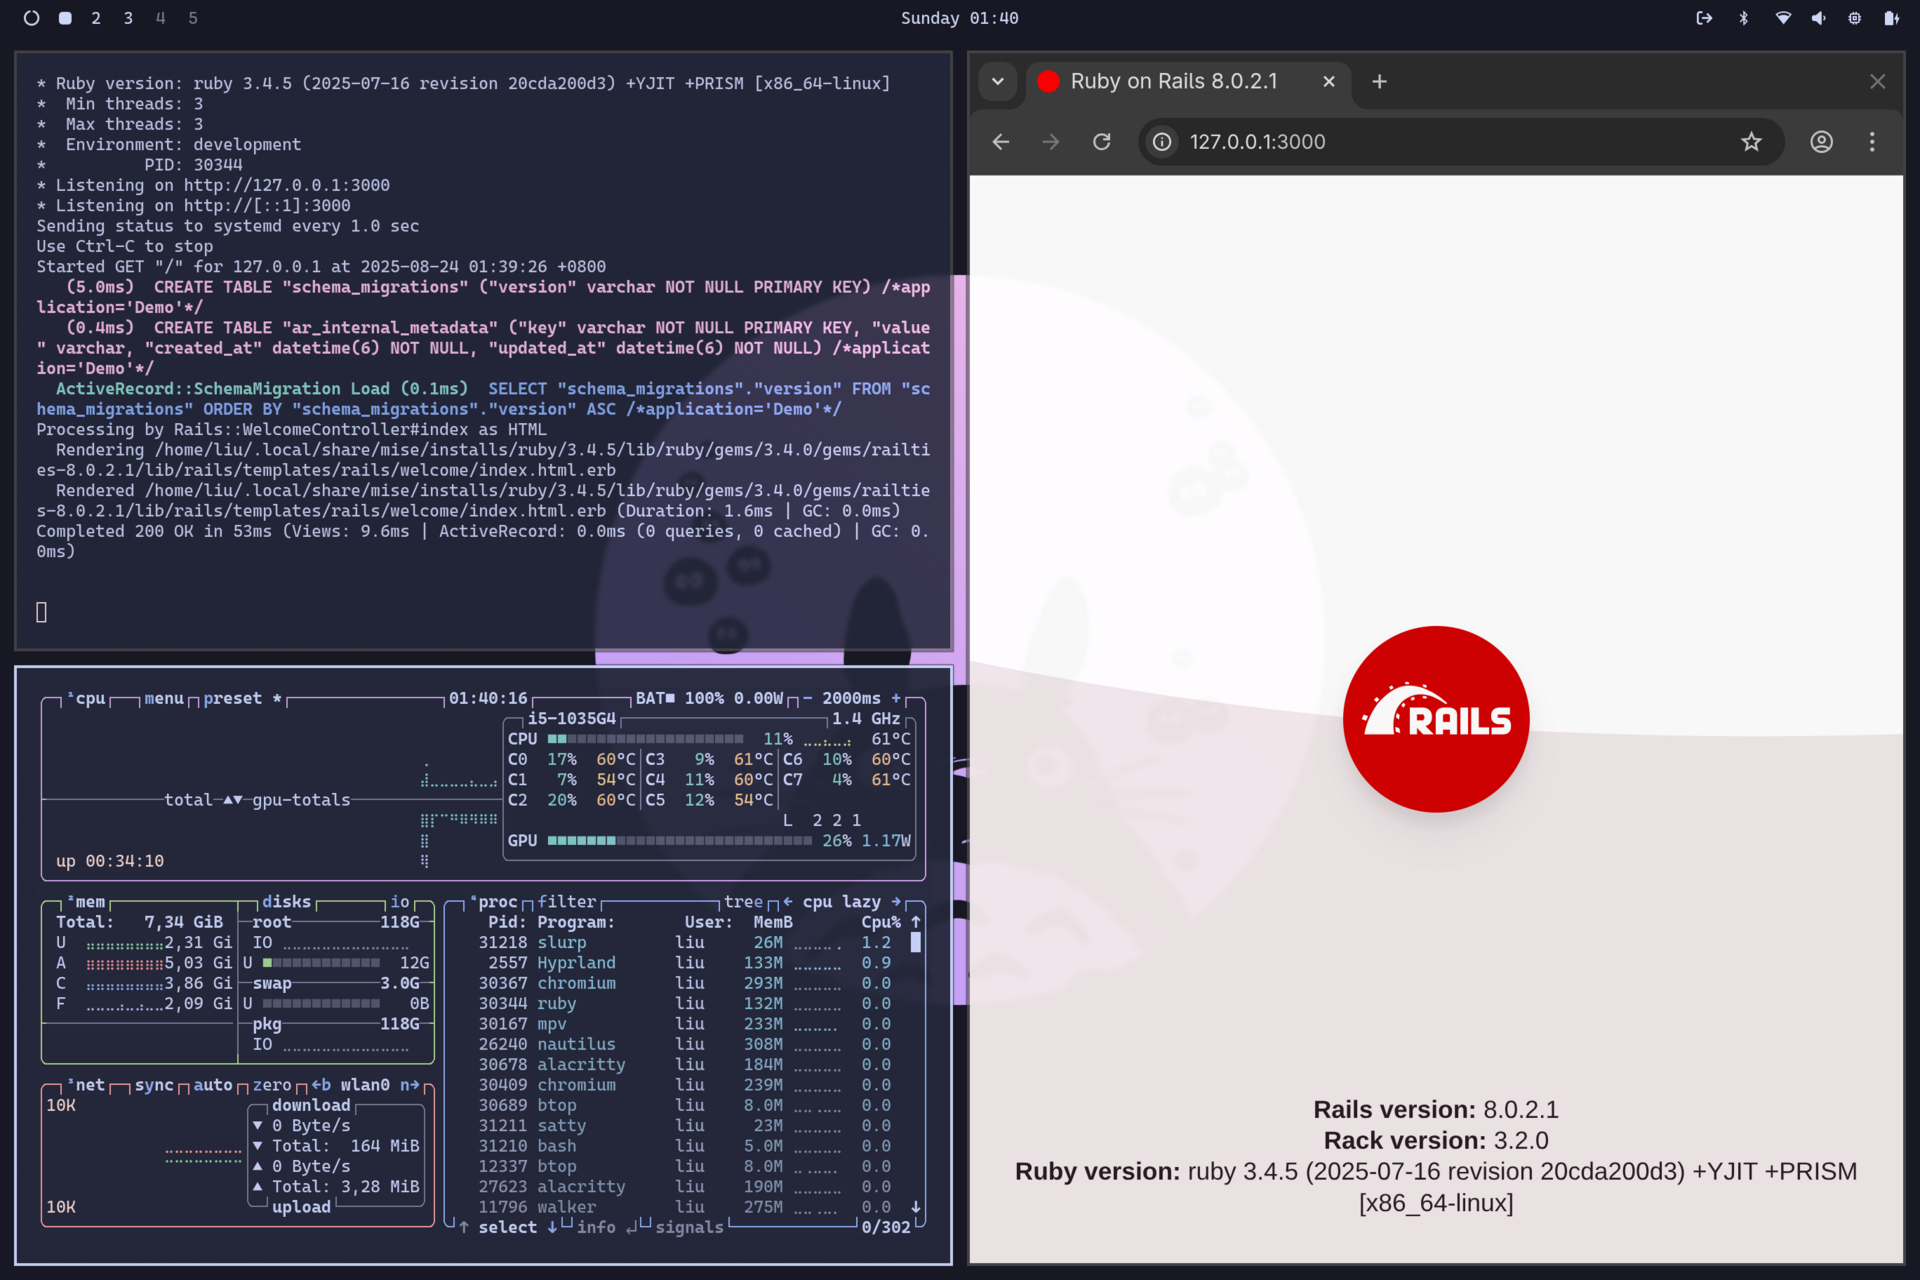Image resolution: width=1920 pixels, height=1280 pixels.
Task: Open a new tab with the plus icon
Action: [1379, 82]
